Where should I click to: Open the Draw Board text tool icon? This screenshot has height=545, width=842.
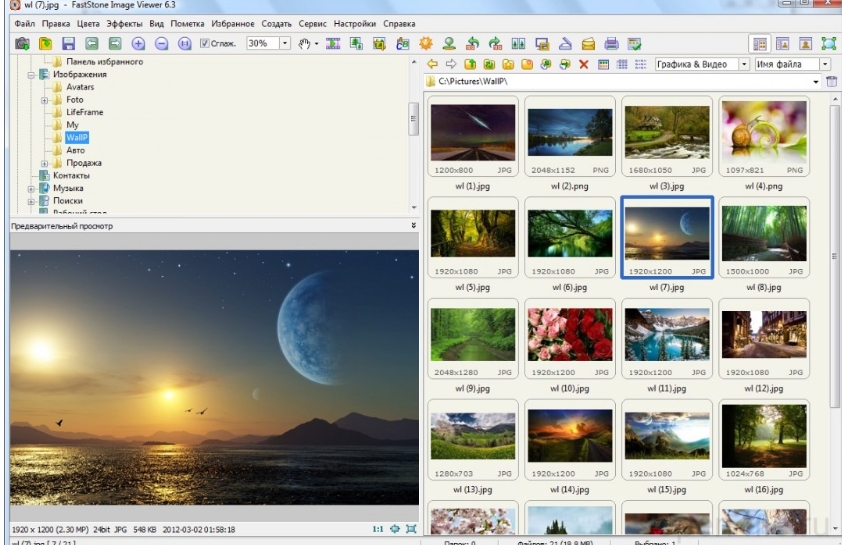pyautogui.click(x=402, y=43)
